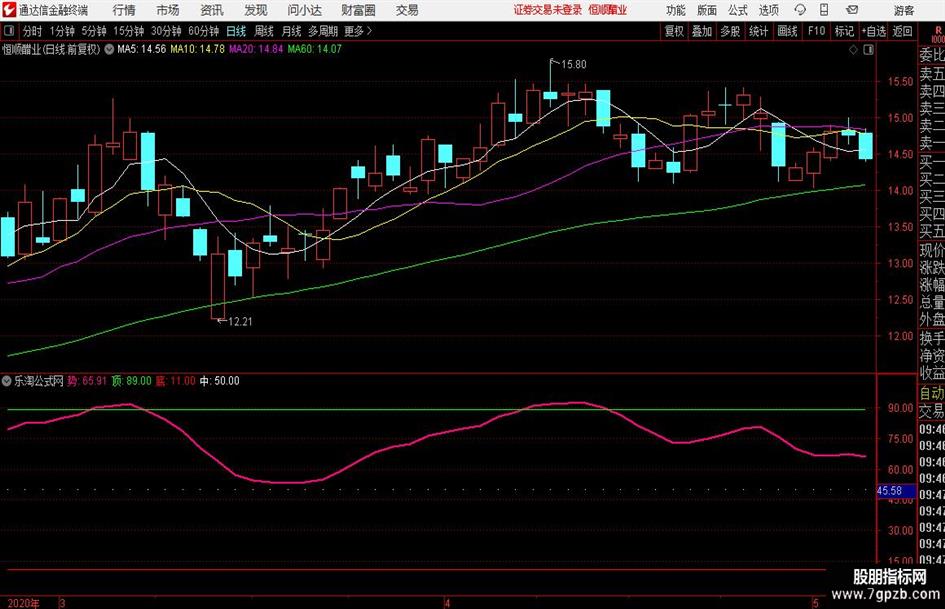Open the 版面 menu
The image size is (945, 609).
pos(707,10)
